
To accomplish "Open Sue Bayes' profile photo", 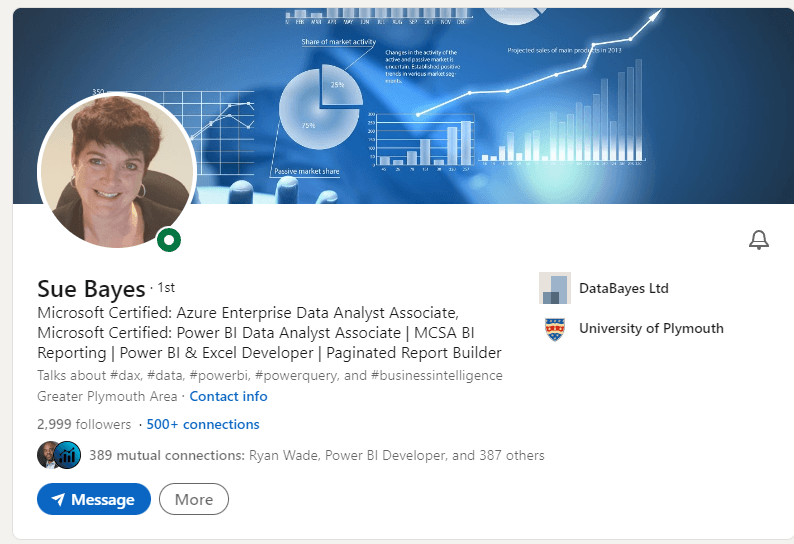I will [115, 170].
